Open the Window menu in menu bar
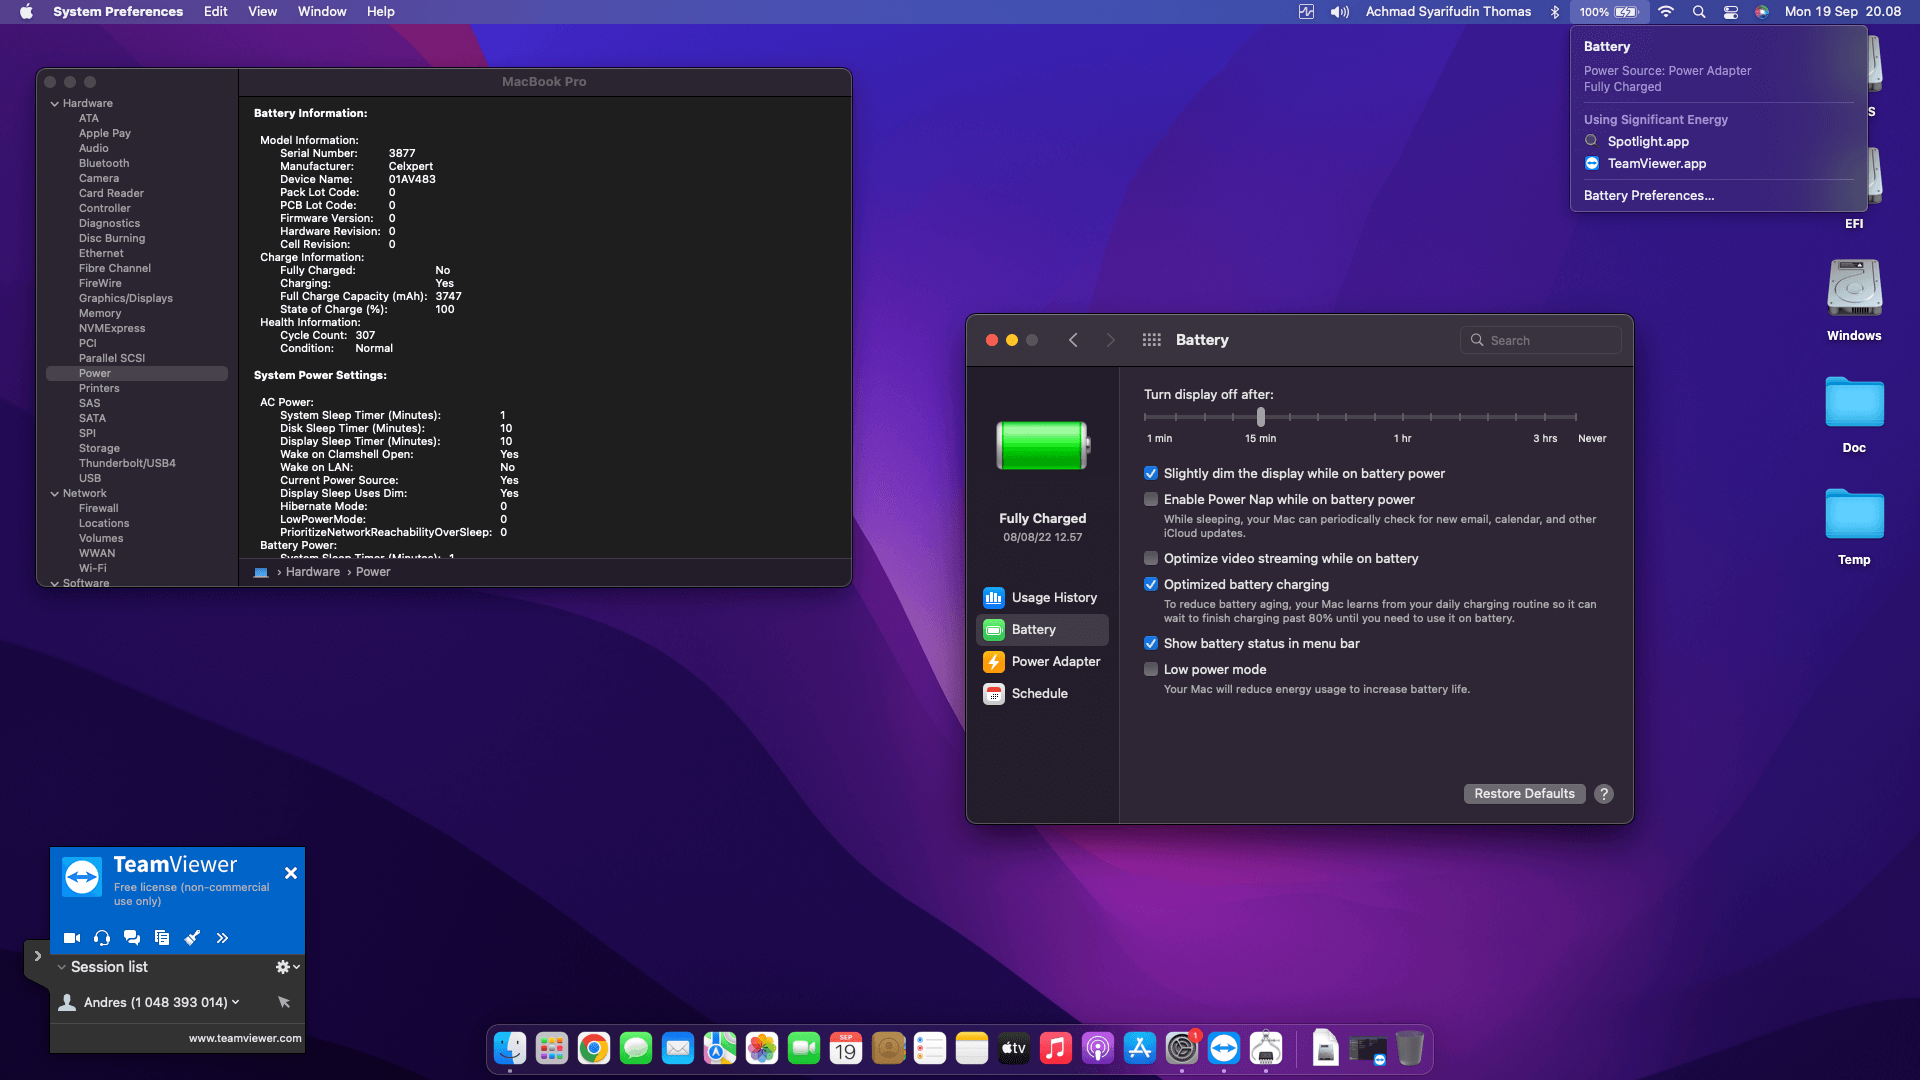 (321, 11)
